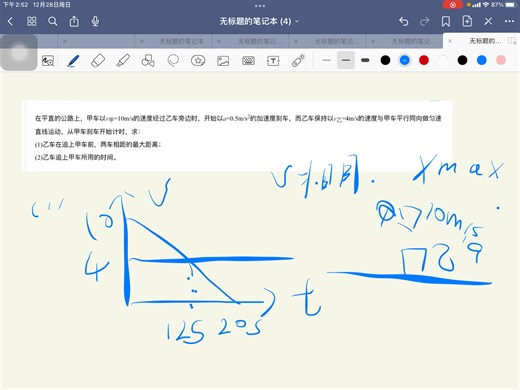This screenshot has width=520, height=390.
Task: Start audio recording with the microphone icon
Action: click(95, 22)
